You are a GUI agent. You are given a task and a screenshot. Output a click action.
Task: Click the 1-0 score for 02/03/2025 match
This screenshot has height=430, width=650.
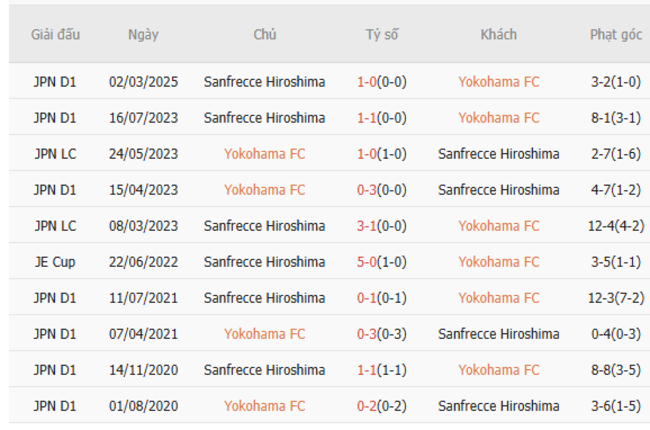click(367, 82)
